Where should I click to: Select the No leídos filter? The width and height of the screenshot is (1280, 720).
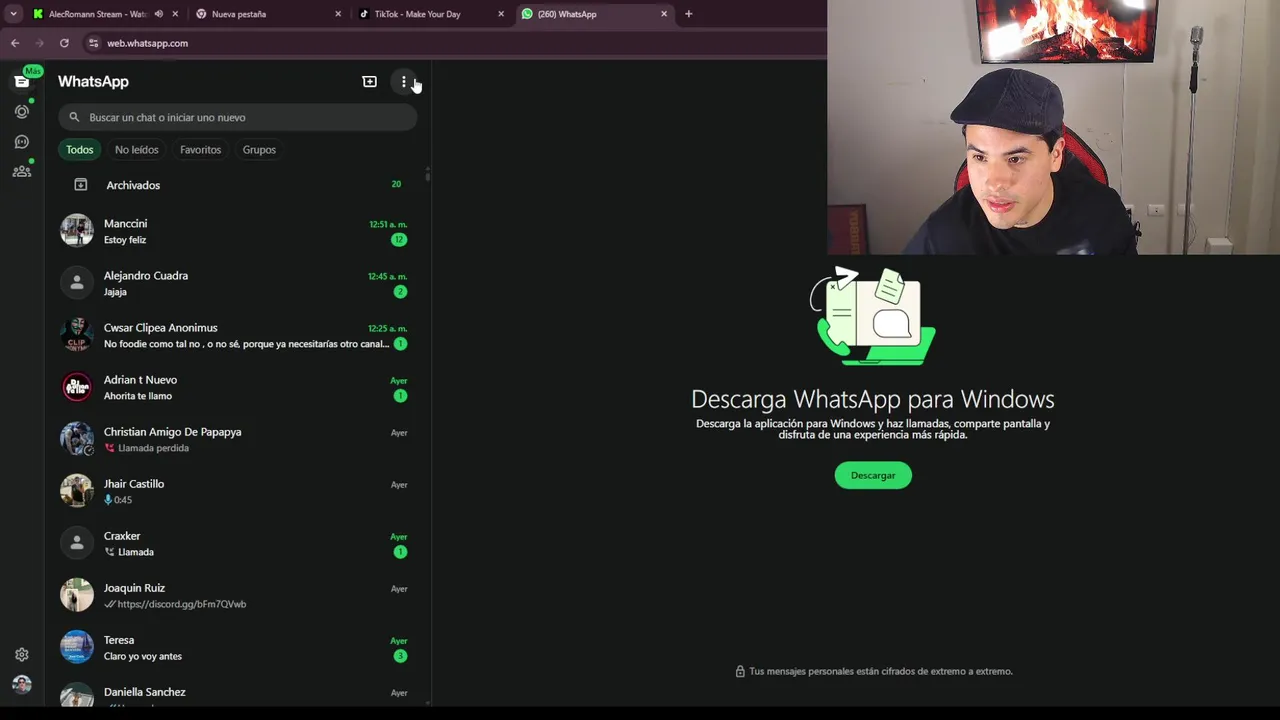point(136,150)
